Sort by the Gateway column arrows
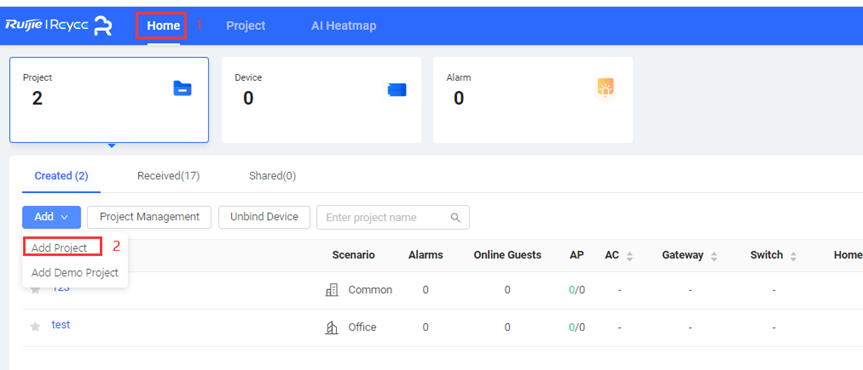 click(714, 256)
